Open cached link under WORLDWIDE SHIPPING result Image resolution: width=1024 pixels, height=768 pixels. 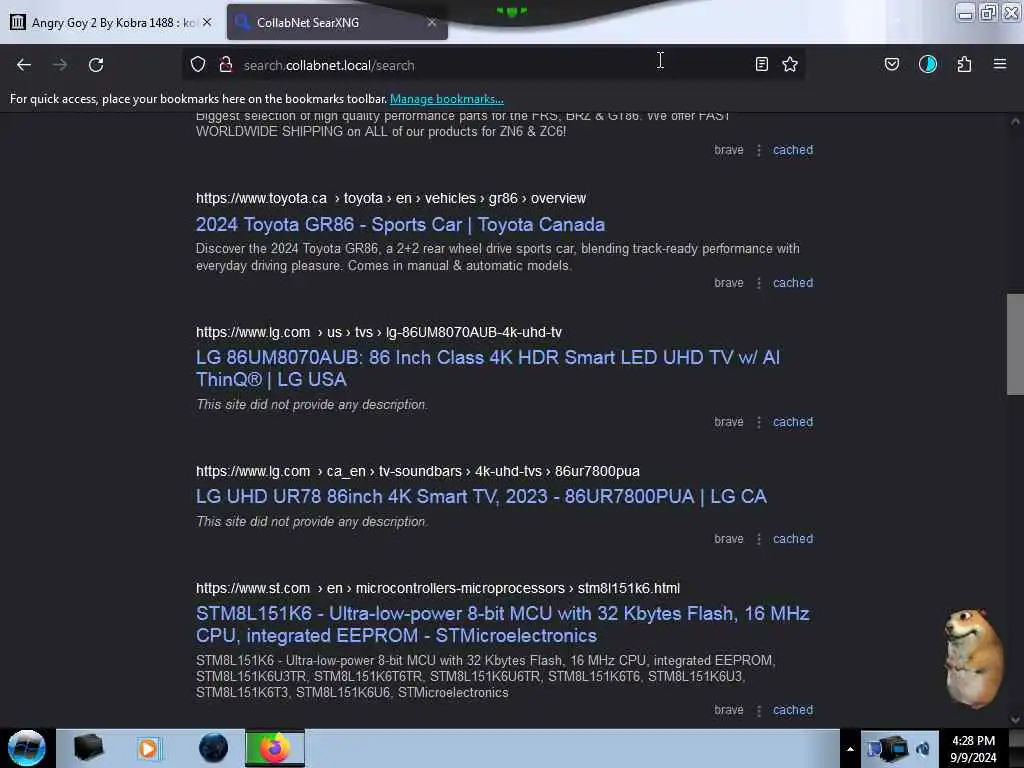point(793,150)
